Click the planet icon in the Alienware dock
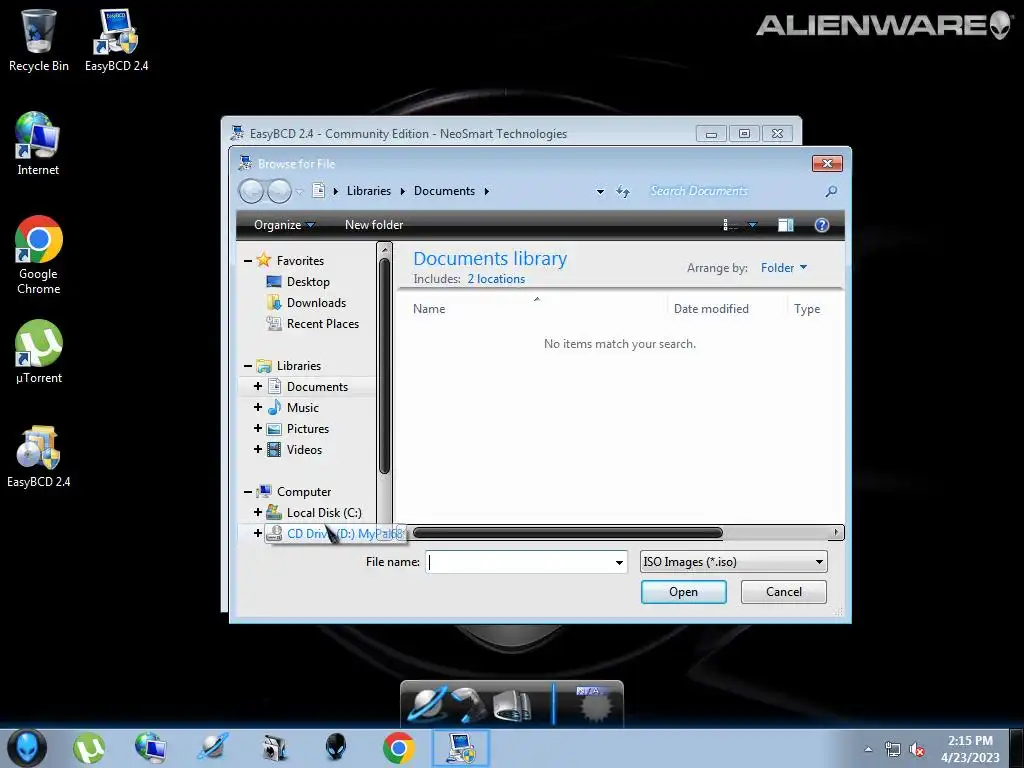This screenshot has width=1024, height=768. 427,705
